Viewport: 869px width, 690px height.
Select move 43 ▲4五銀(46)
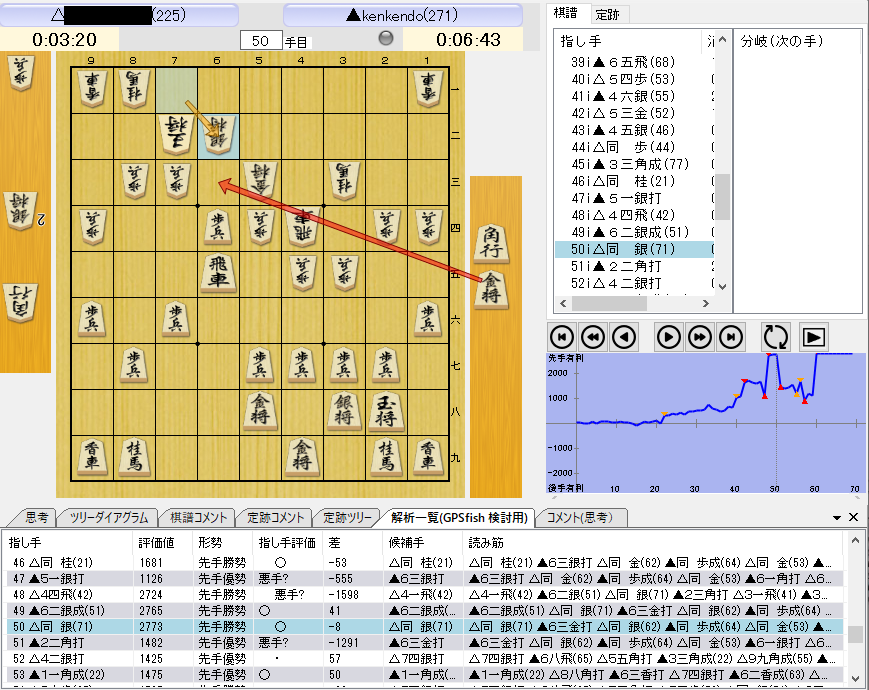(x=633, y=130)
